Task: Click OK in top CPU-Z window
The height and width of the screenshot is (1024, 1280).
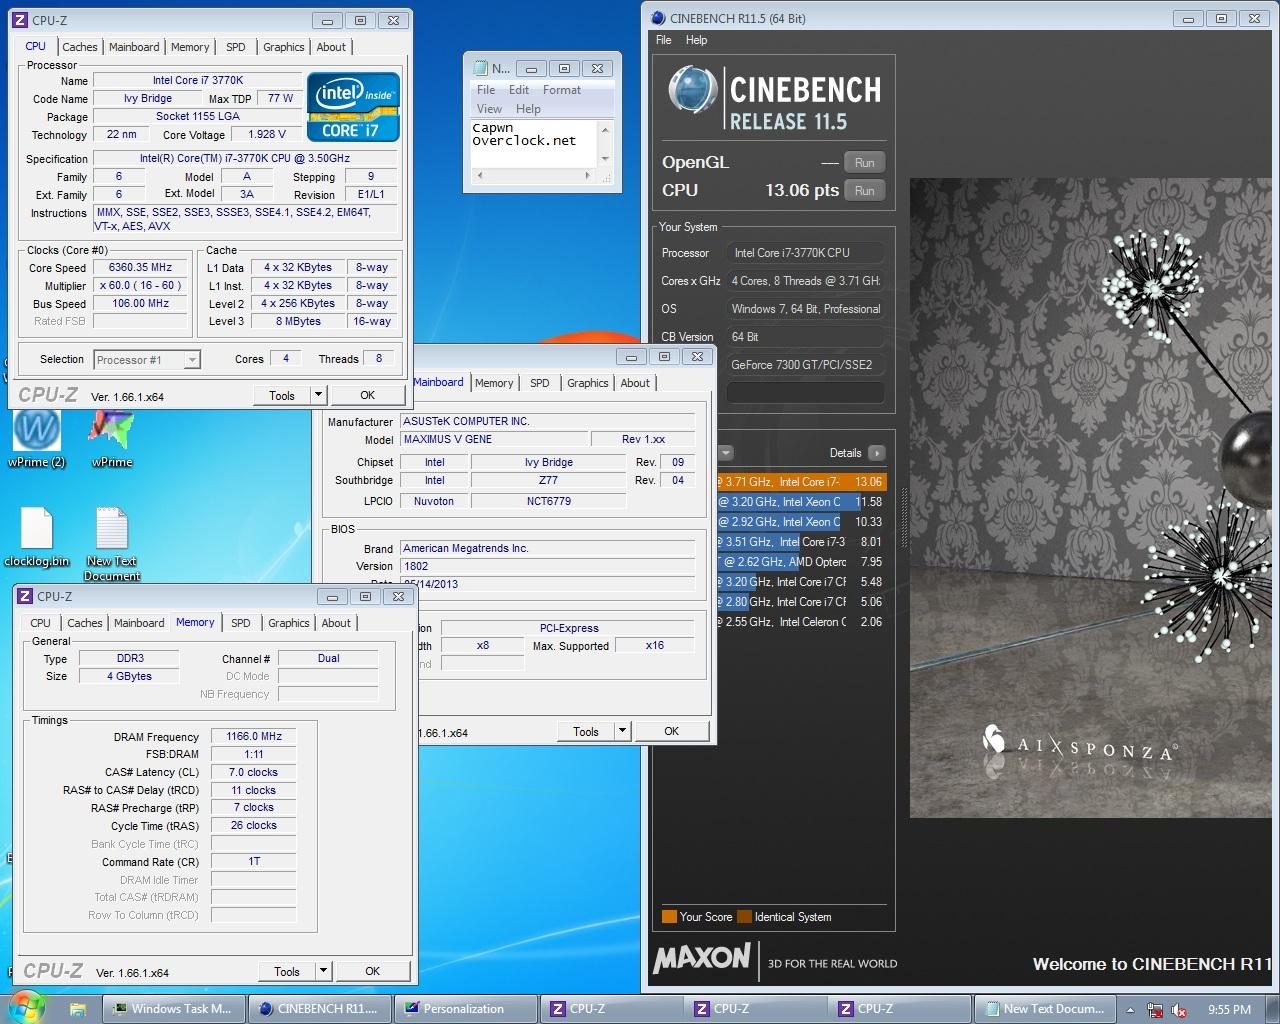Action: pyautogui.click(x=368, y=395)
